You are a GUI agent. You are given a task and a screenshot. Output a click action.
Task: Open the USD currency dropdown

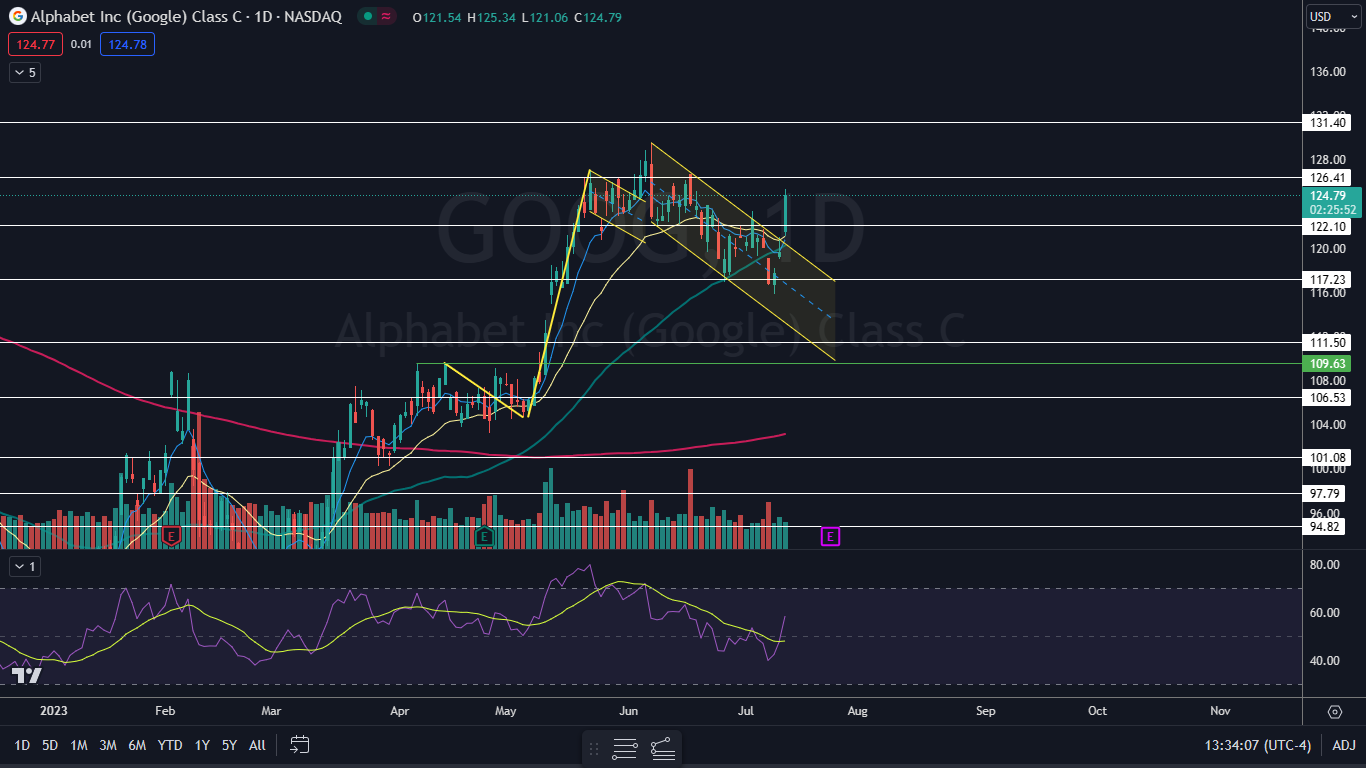click(x=1334, y=16)
